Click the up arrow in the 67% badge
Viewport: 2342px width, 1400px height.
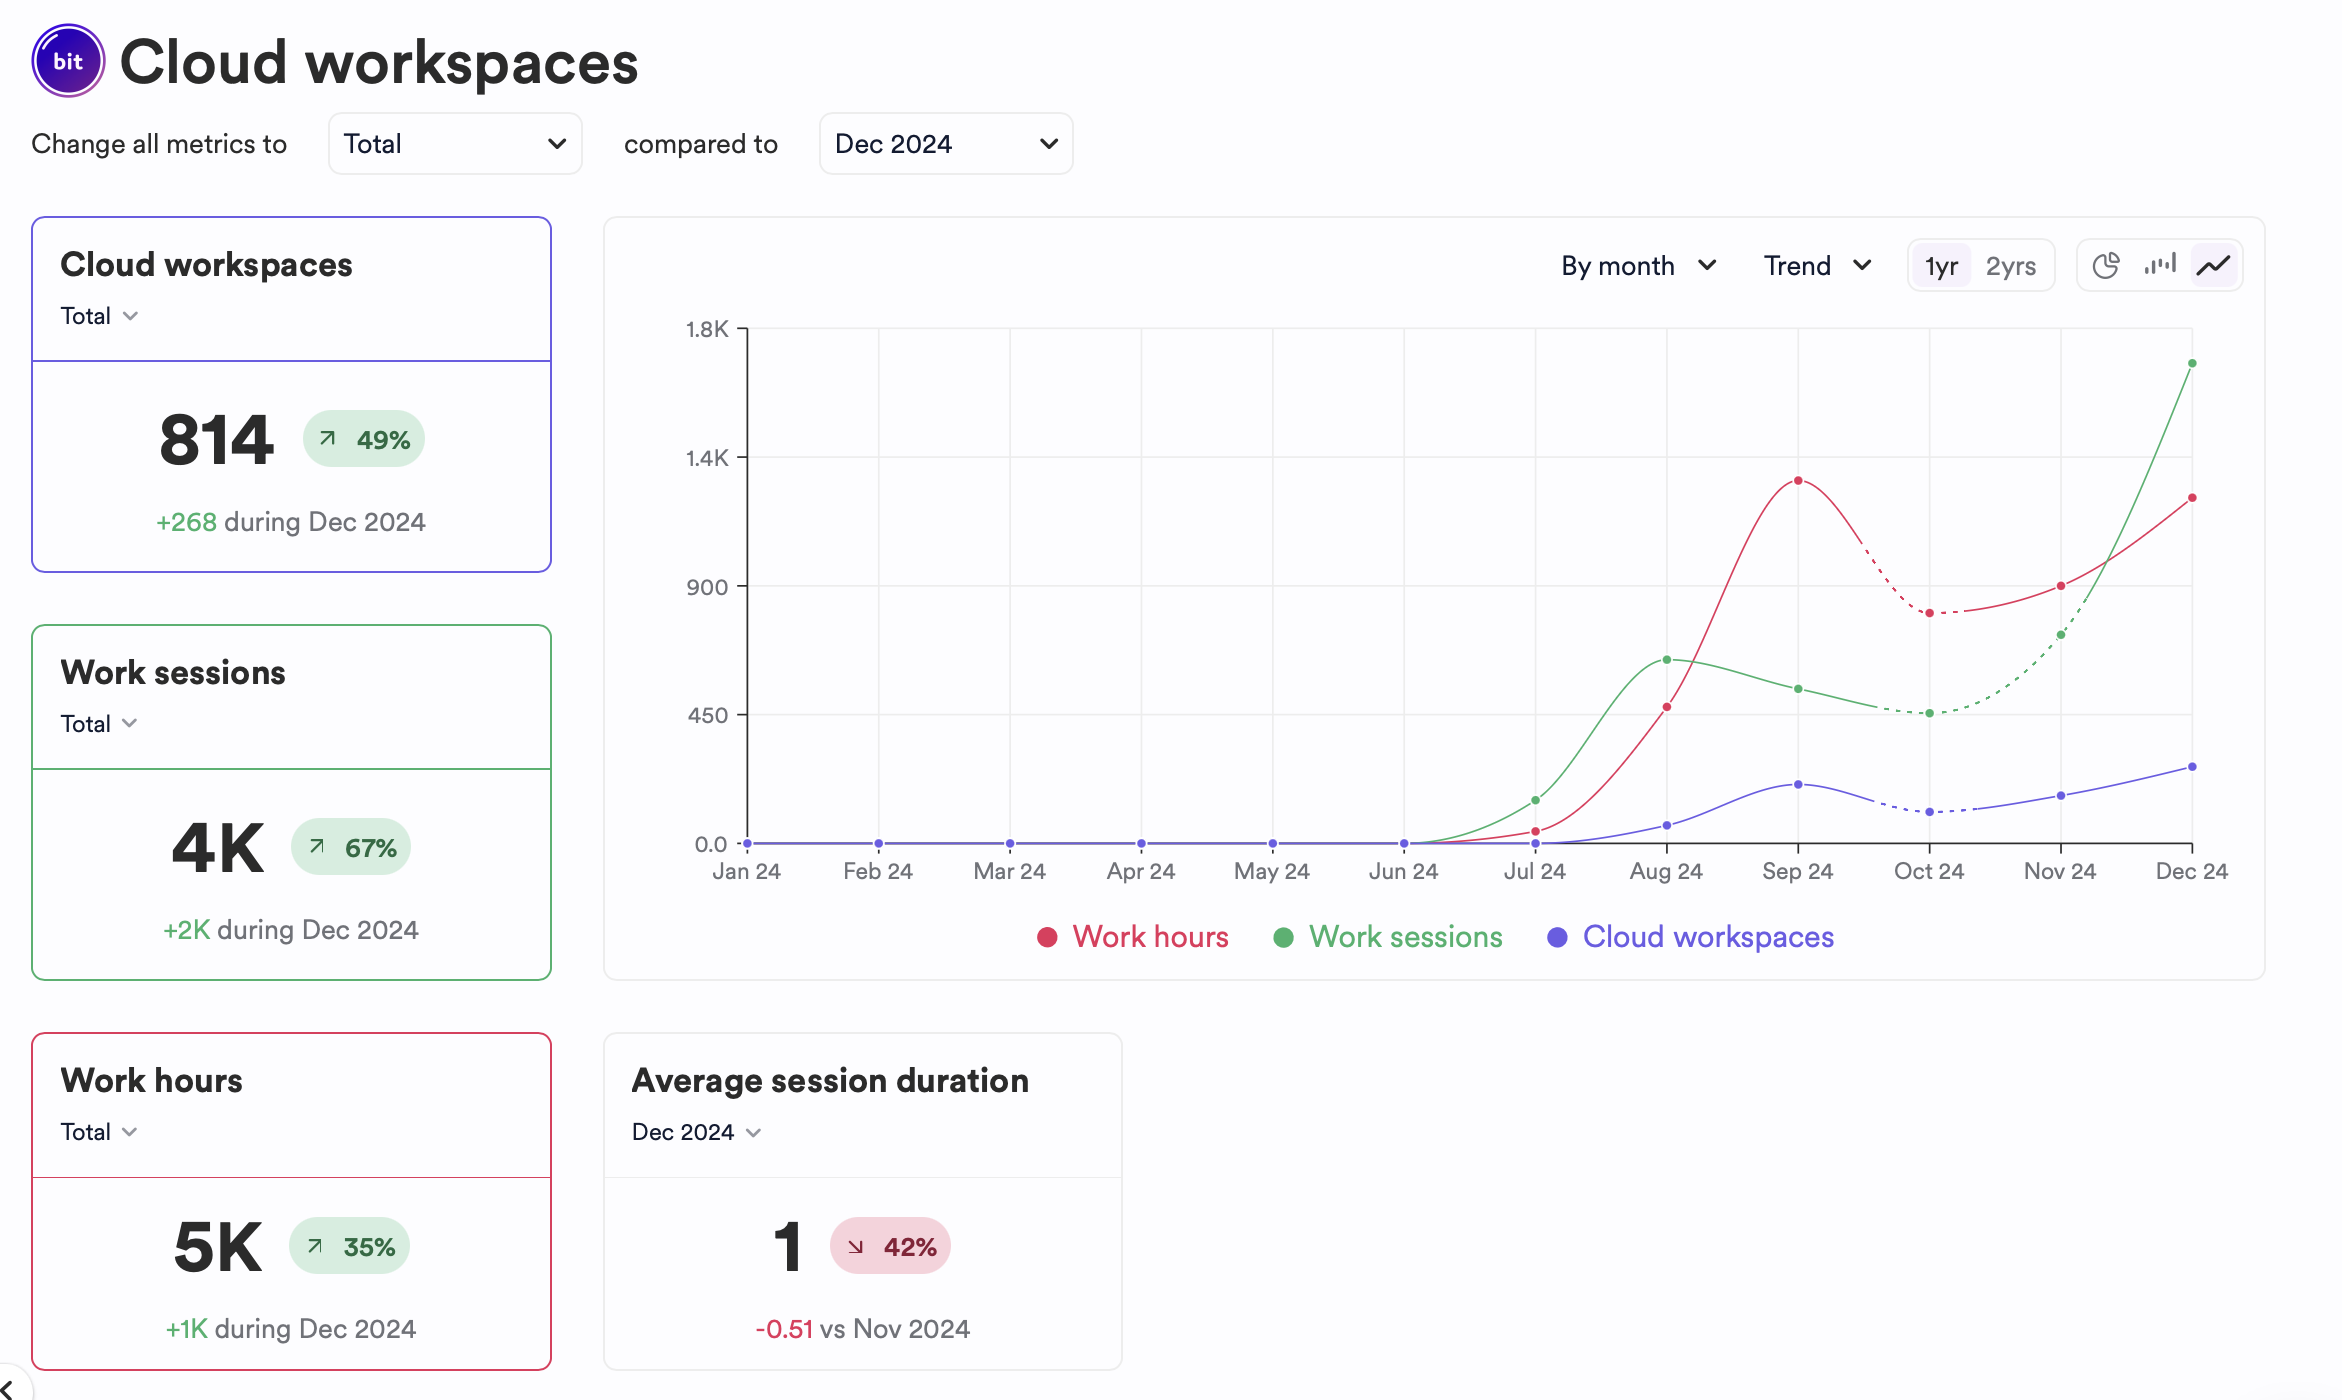316,846
